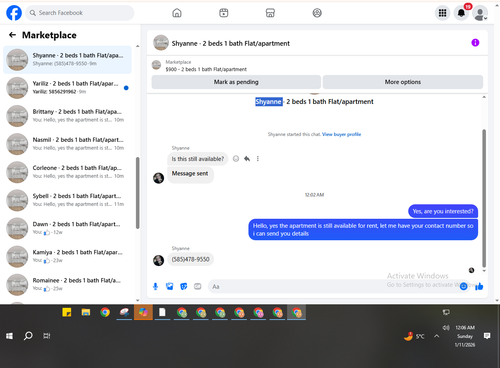Reply to 'Is this still available?' message
Viewport: 500px width, 368px height.
pyautogui.click(x=247, y=159)
